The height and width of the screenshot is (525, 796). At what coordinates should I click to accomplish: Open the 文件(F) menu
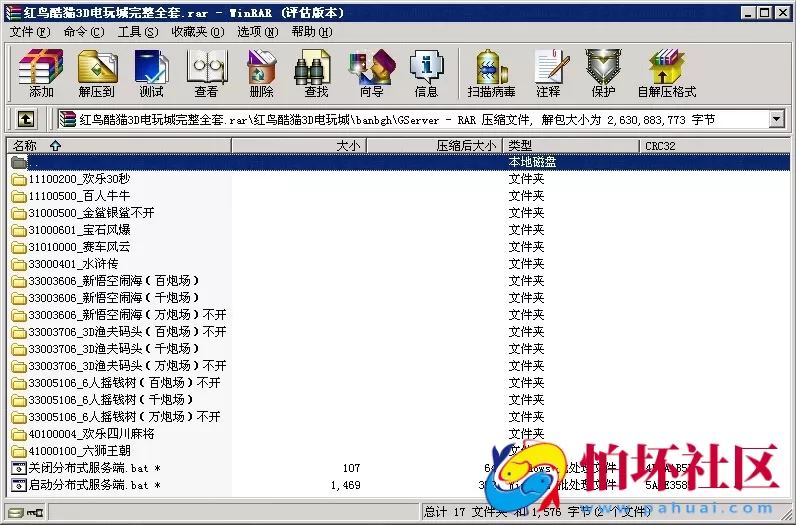coord(30,32)
